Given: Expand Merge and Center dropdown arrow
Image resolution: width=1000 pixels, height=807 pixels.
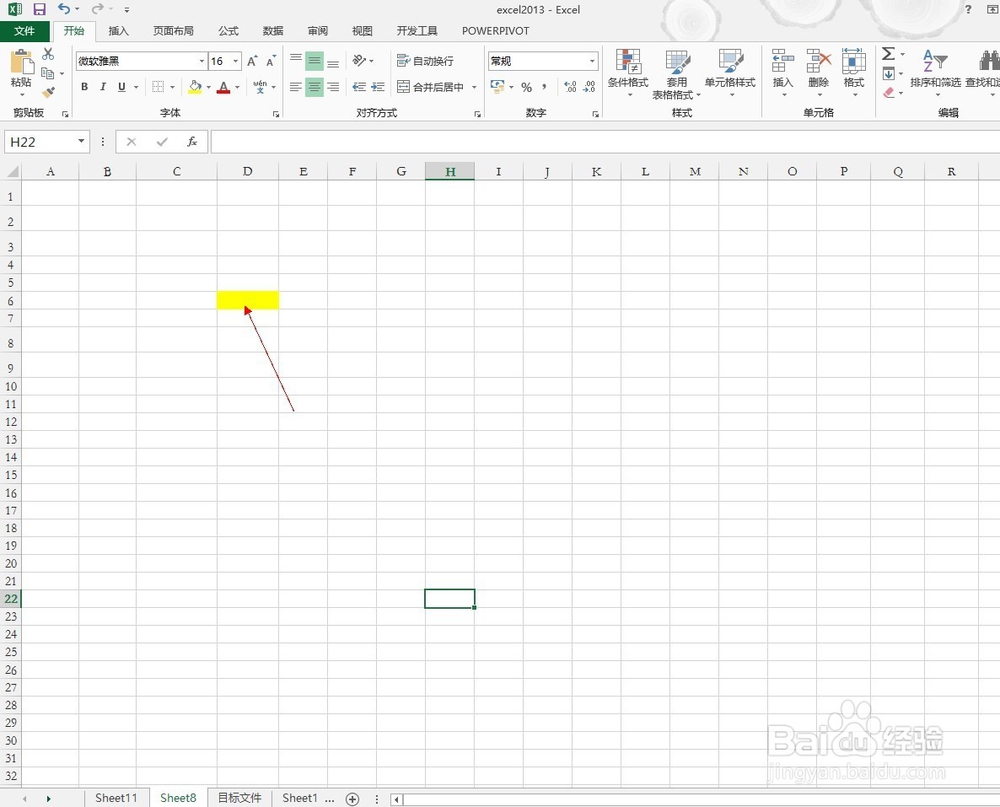Looking at the screenshot, I should point(474,87).
